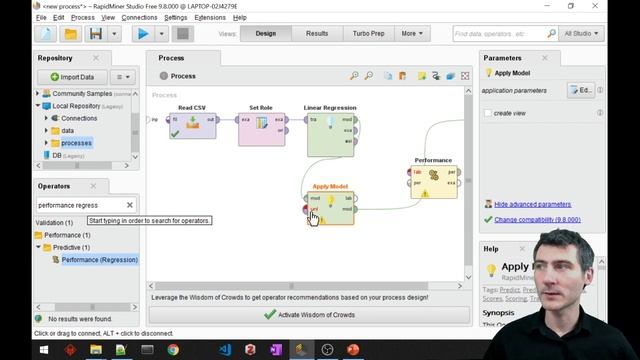
Task: Expand the Connections folder
Action: 46,118
